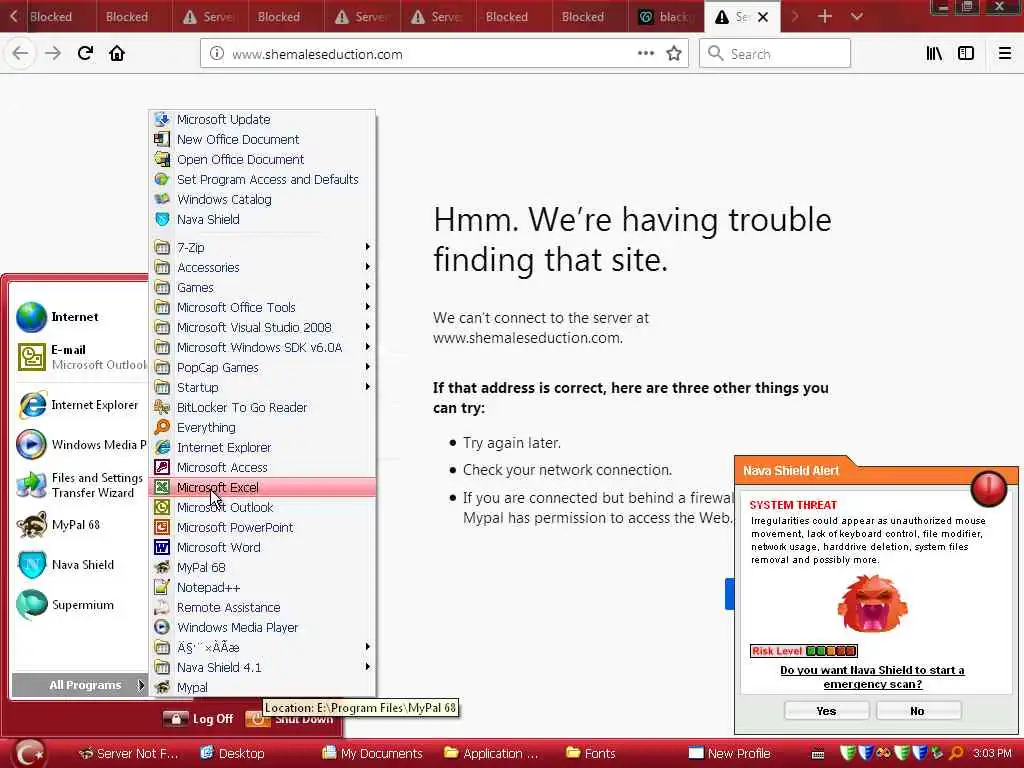Click Internet Explorer icon in programs list

[x=162, y=447]
